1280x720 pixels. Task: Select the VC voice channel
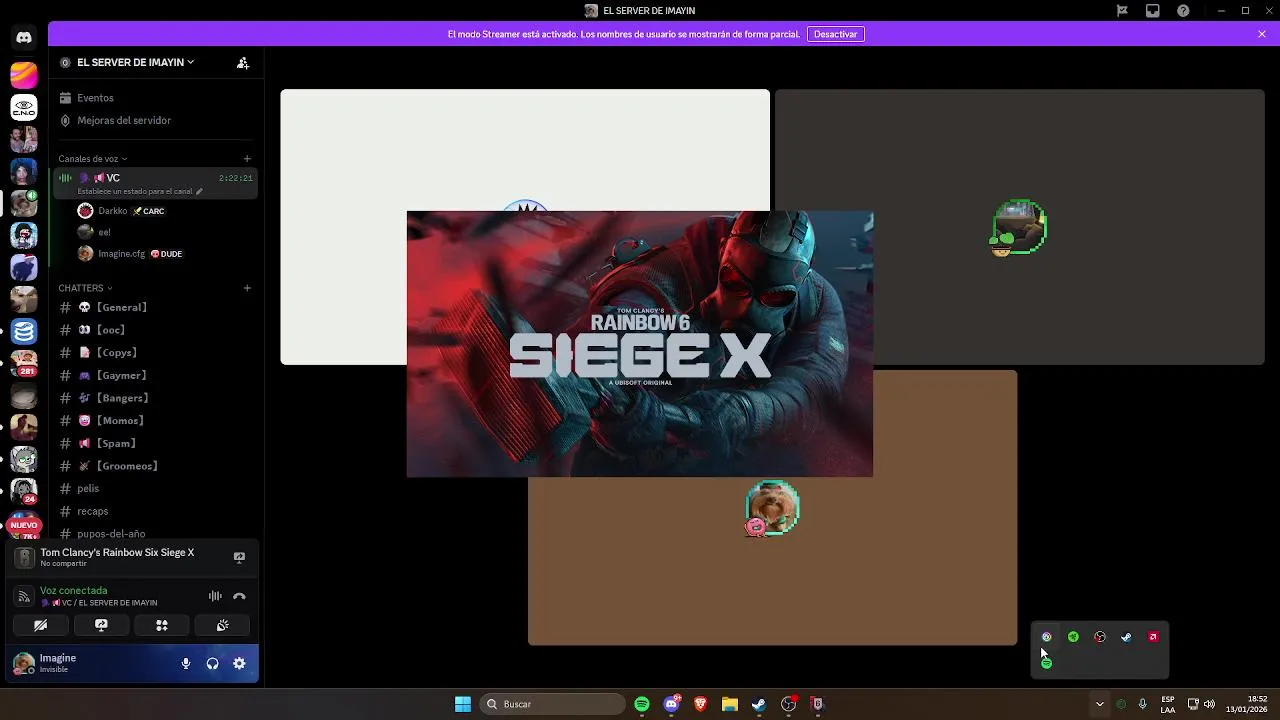point(155,183)
